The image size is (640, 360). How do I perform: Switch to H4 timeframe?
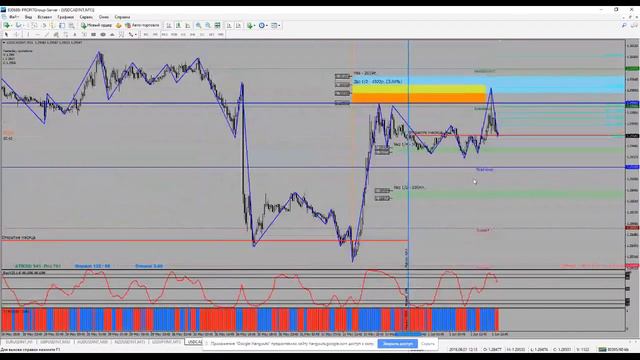[192, 35]
